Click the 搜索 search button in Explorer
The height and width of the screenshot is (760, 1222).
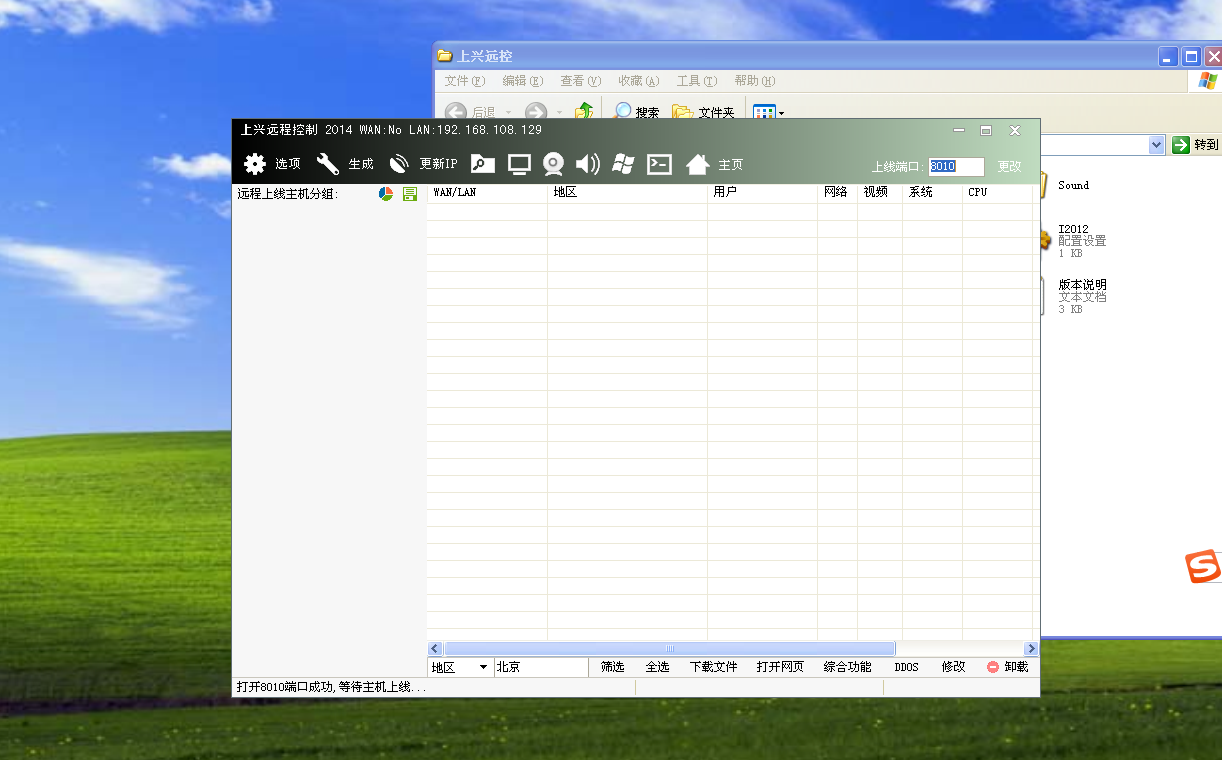coord(637,112)
